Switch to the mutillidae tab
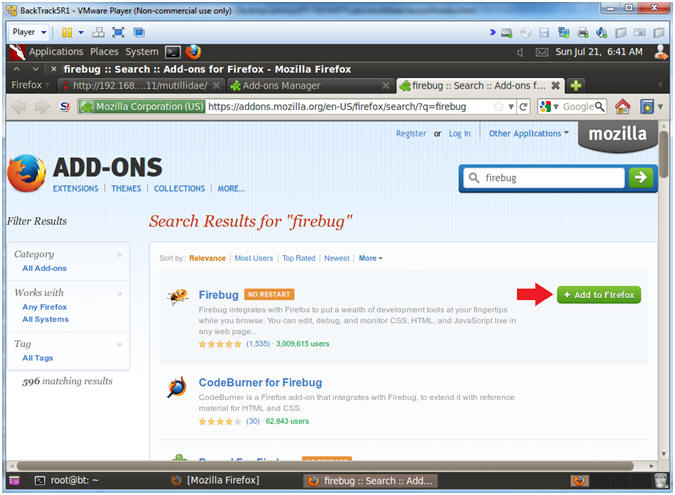Screen dimensions: 675x495 (x=139, y=86)
